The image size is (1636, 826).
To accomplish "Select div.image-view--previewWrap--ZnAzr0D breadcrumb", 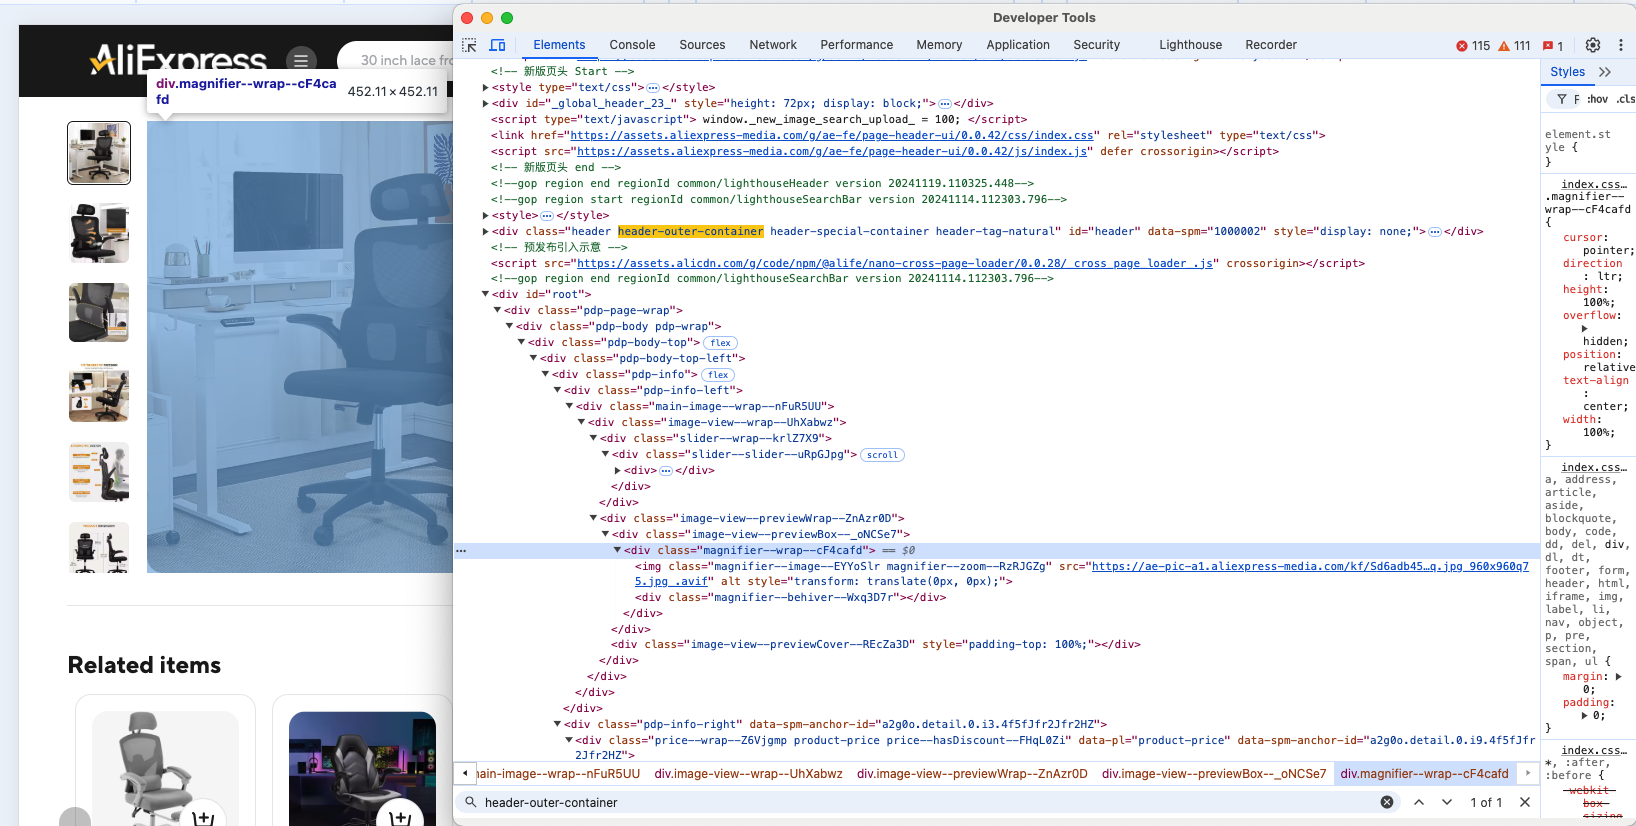I will tap(972, 774).
